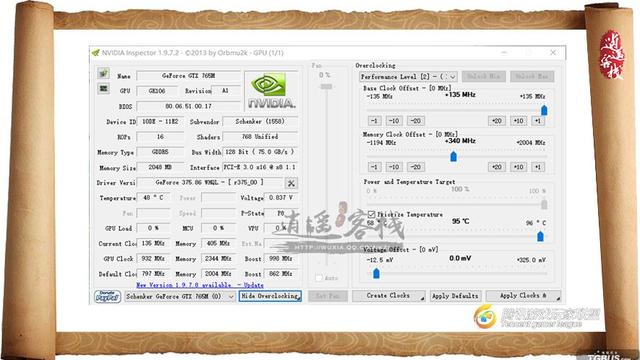The height and width of the screenshot is (360, 640).
Task: Open the Schenker GeForce GTX 765M GPU selector
Action: [180, 296]
